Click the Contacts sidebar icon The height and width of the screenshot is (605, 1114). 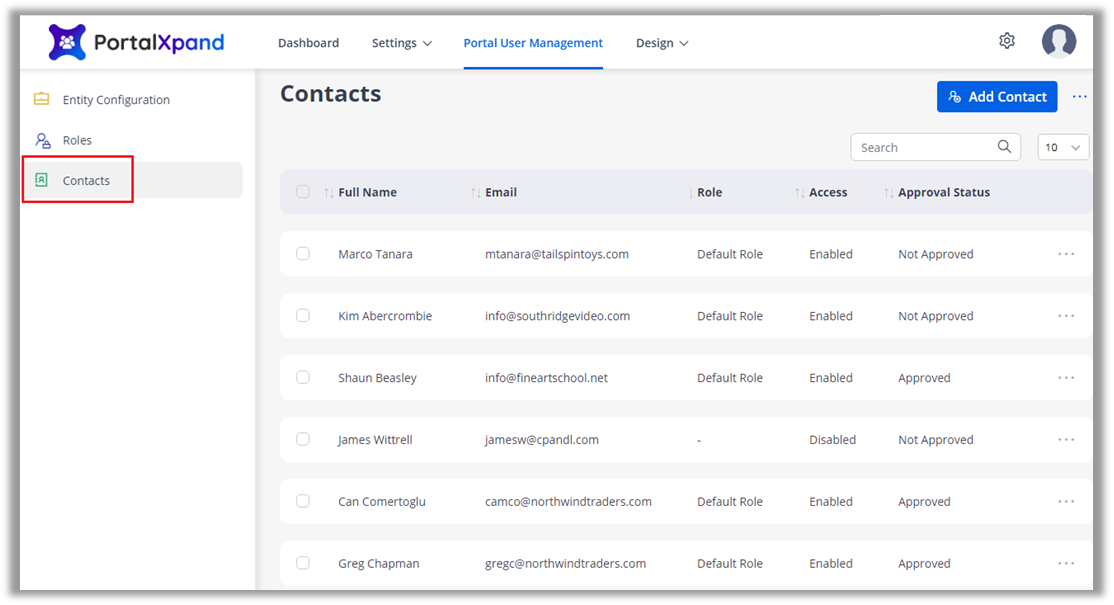point(41,180)
